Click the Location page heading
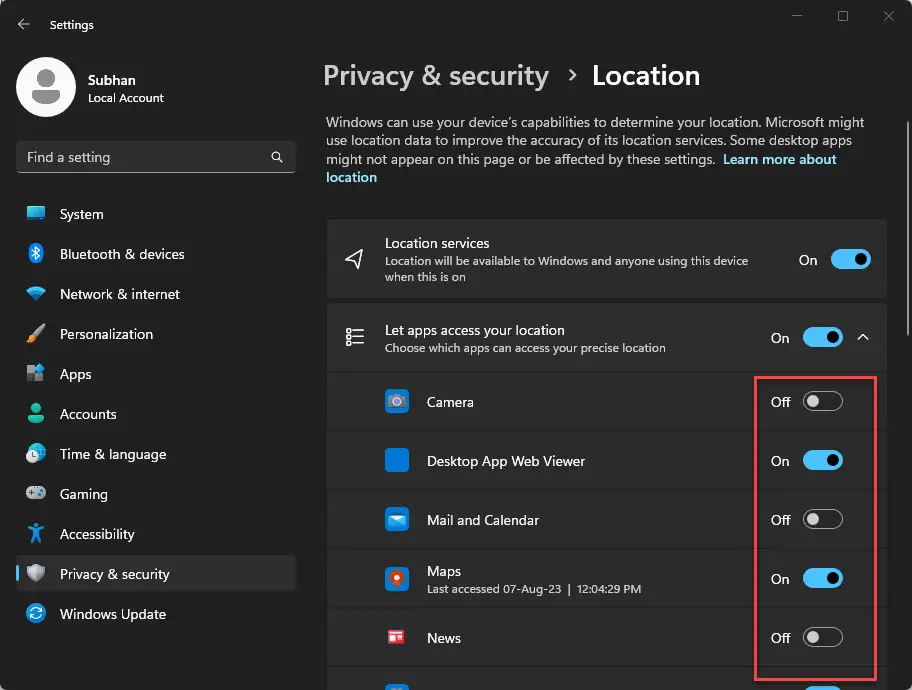This screenshot has width=912, height=690. tap(646, 76)
